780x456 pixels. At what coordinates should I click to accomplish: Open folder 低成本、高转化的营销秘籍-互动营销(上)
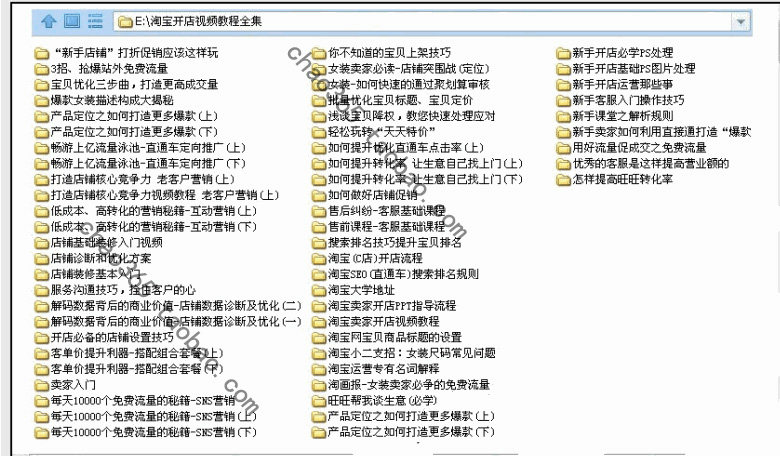pos(146,211)
